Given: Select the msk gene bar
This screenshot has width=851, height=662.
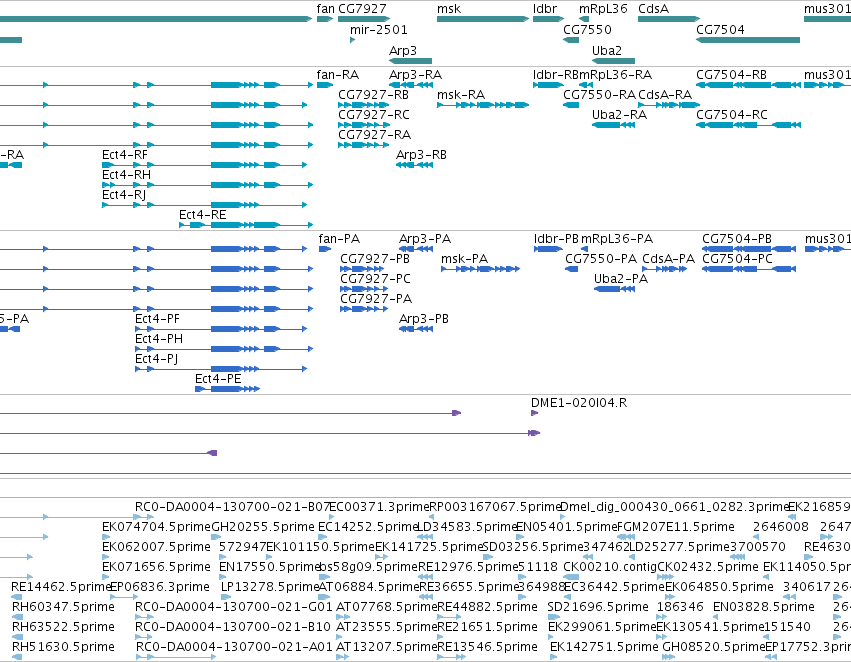Looking at the screenshot, I should 482,19.
